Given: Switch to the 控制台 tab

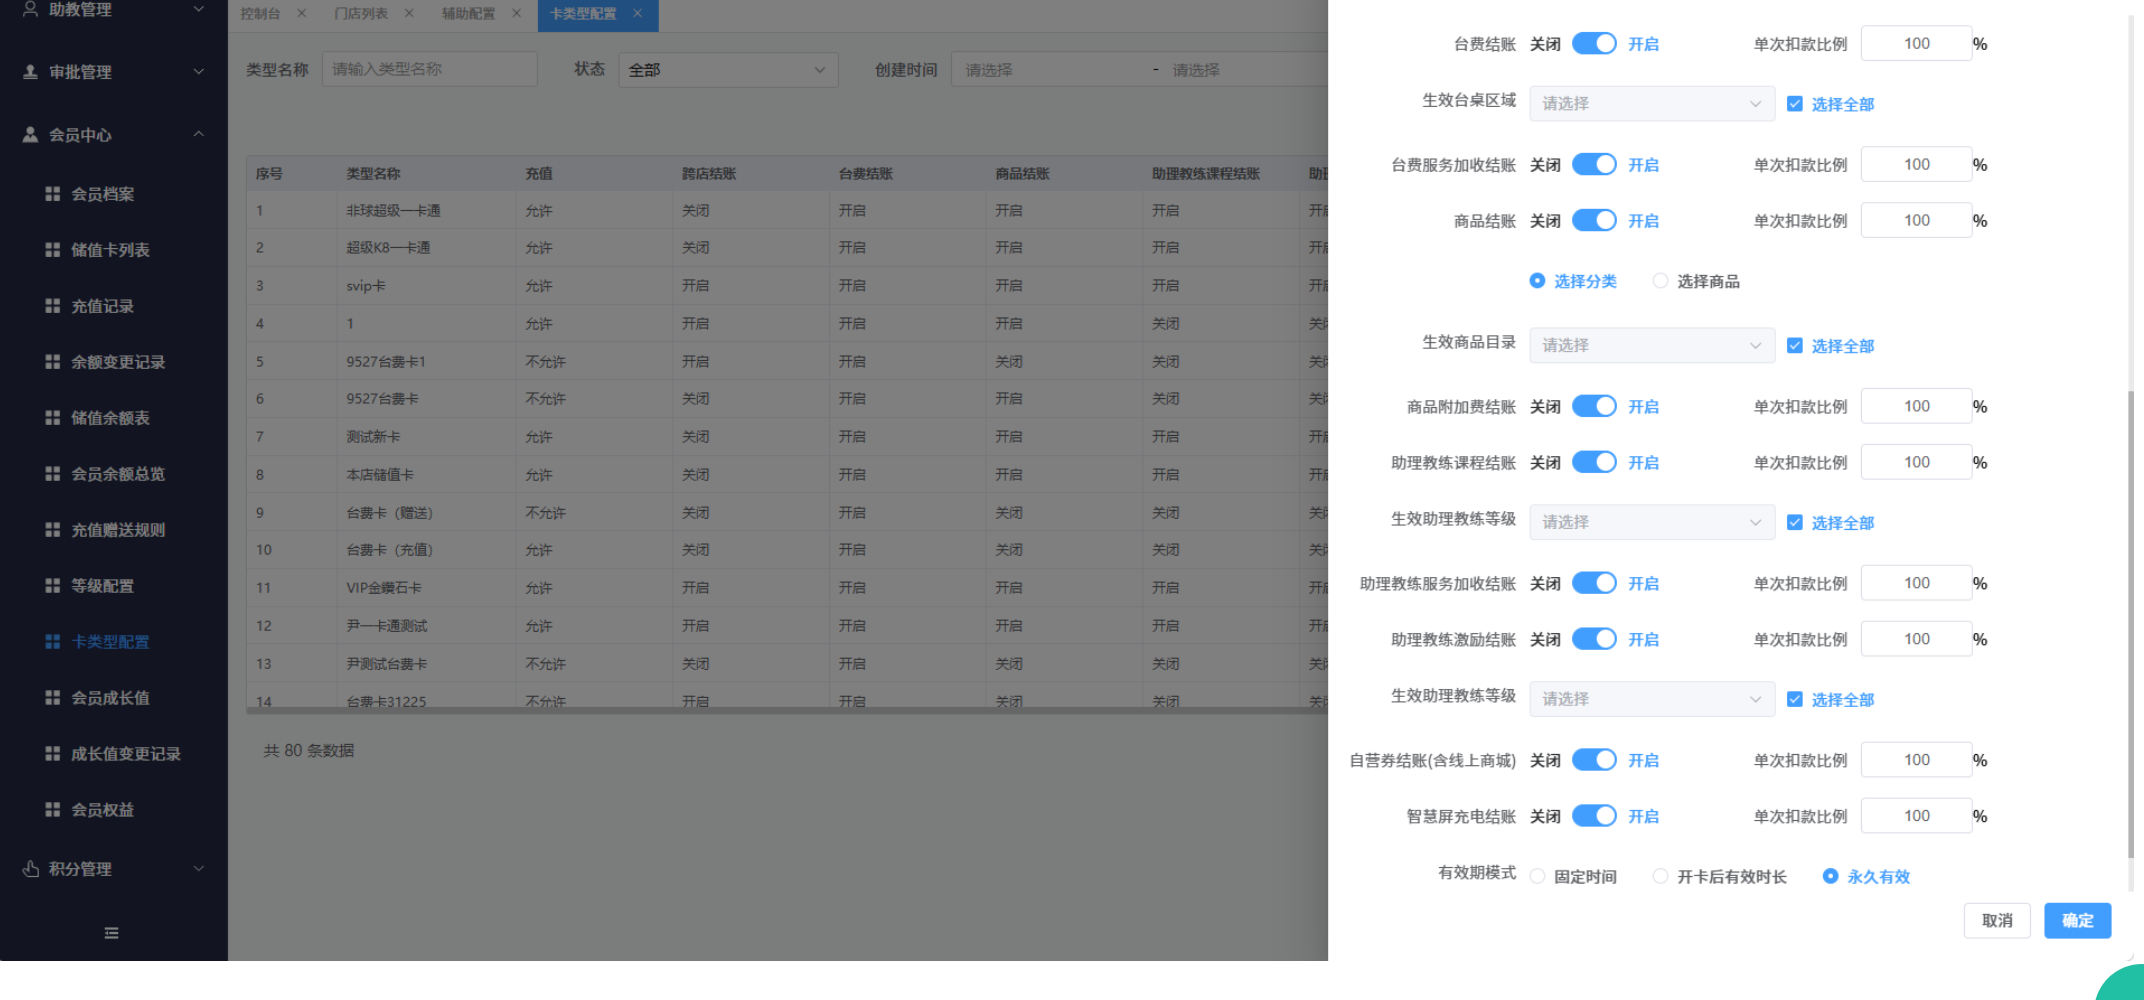Looking at the screenshot, I should coord(261,13).
